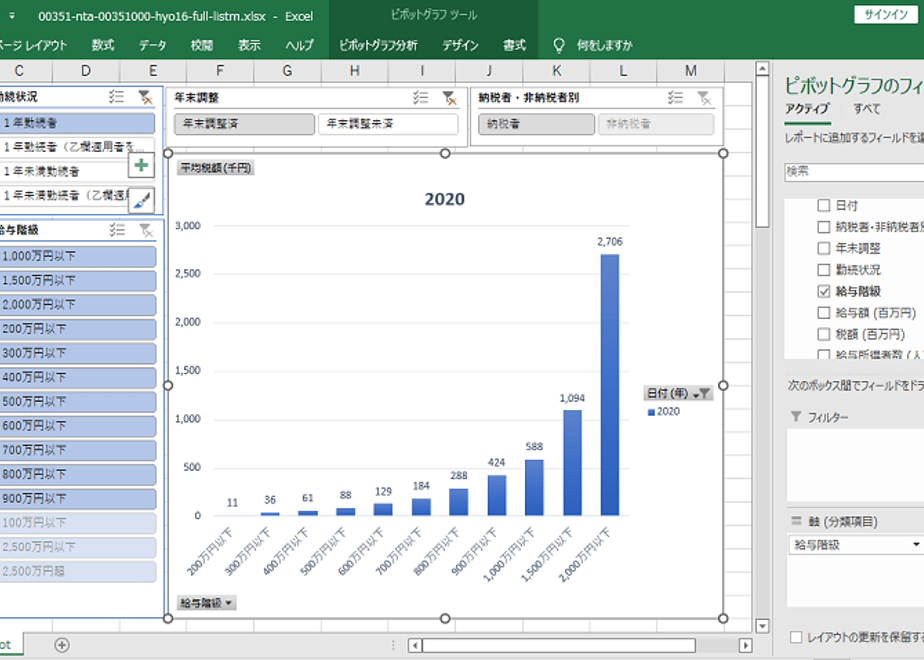
Task: Select 年末調整未済 slicer button
Action: tap(388, 124)
